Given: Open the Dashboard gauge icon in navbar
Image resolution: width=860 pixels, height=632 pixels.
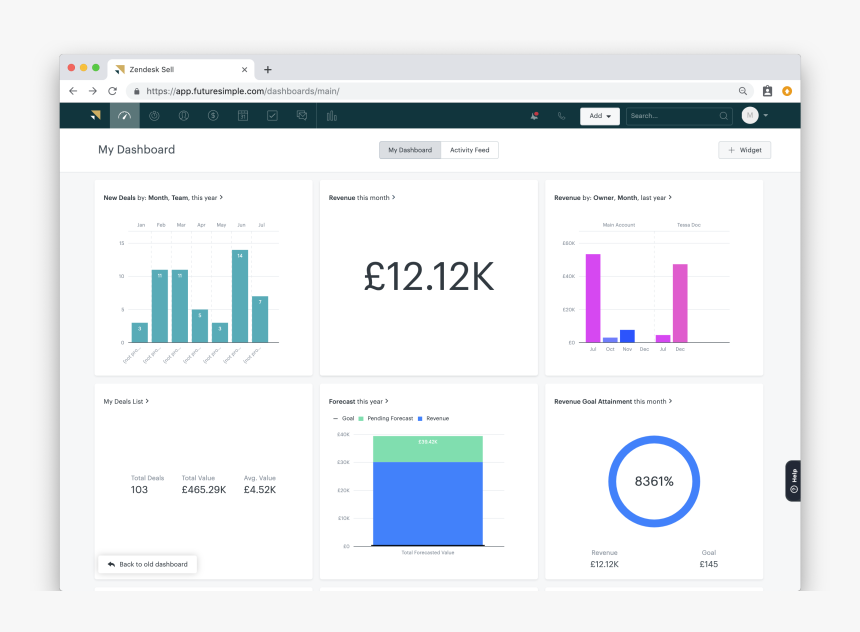Looking at the screenshot, I should tap(124, 116).
